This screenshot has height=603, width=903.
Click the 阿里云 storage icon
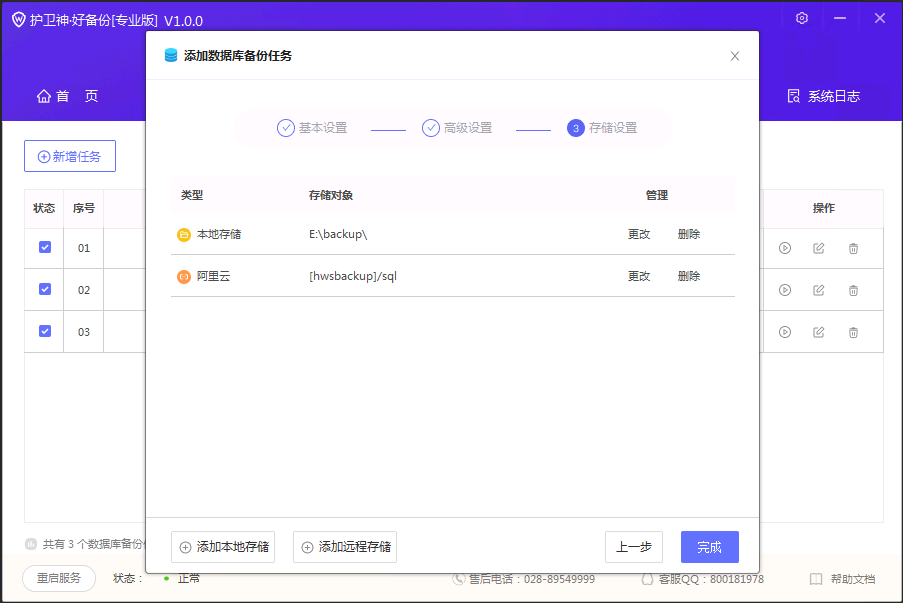(184, 276)
